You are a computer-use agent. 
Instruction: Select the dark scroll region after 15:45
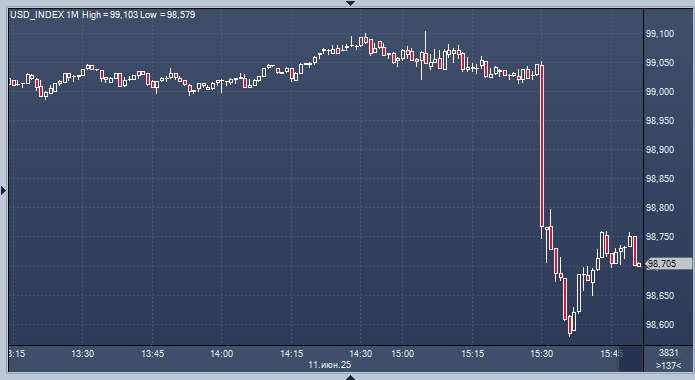click(631, 359)
